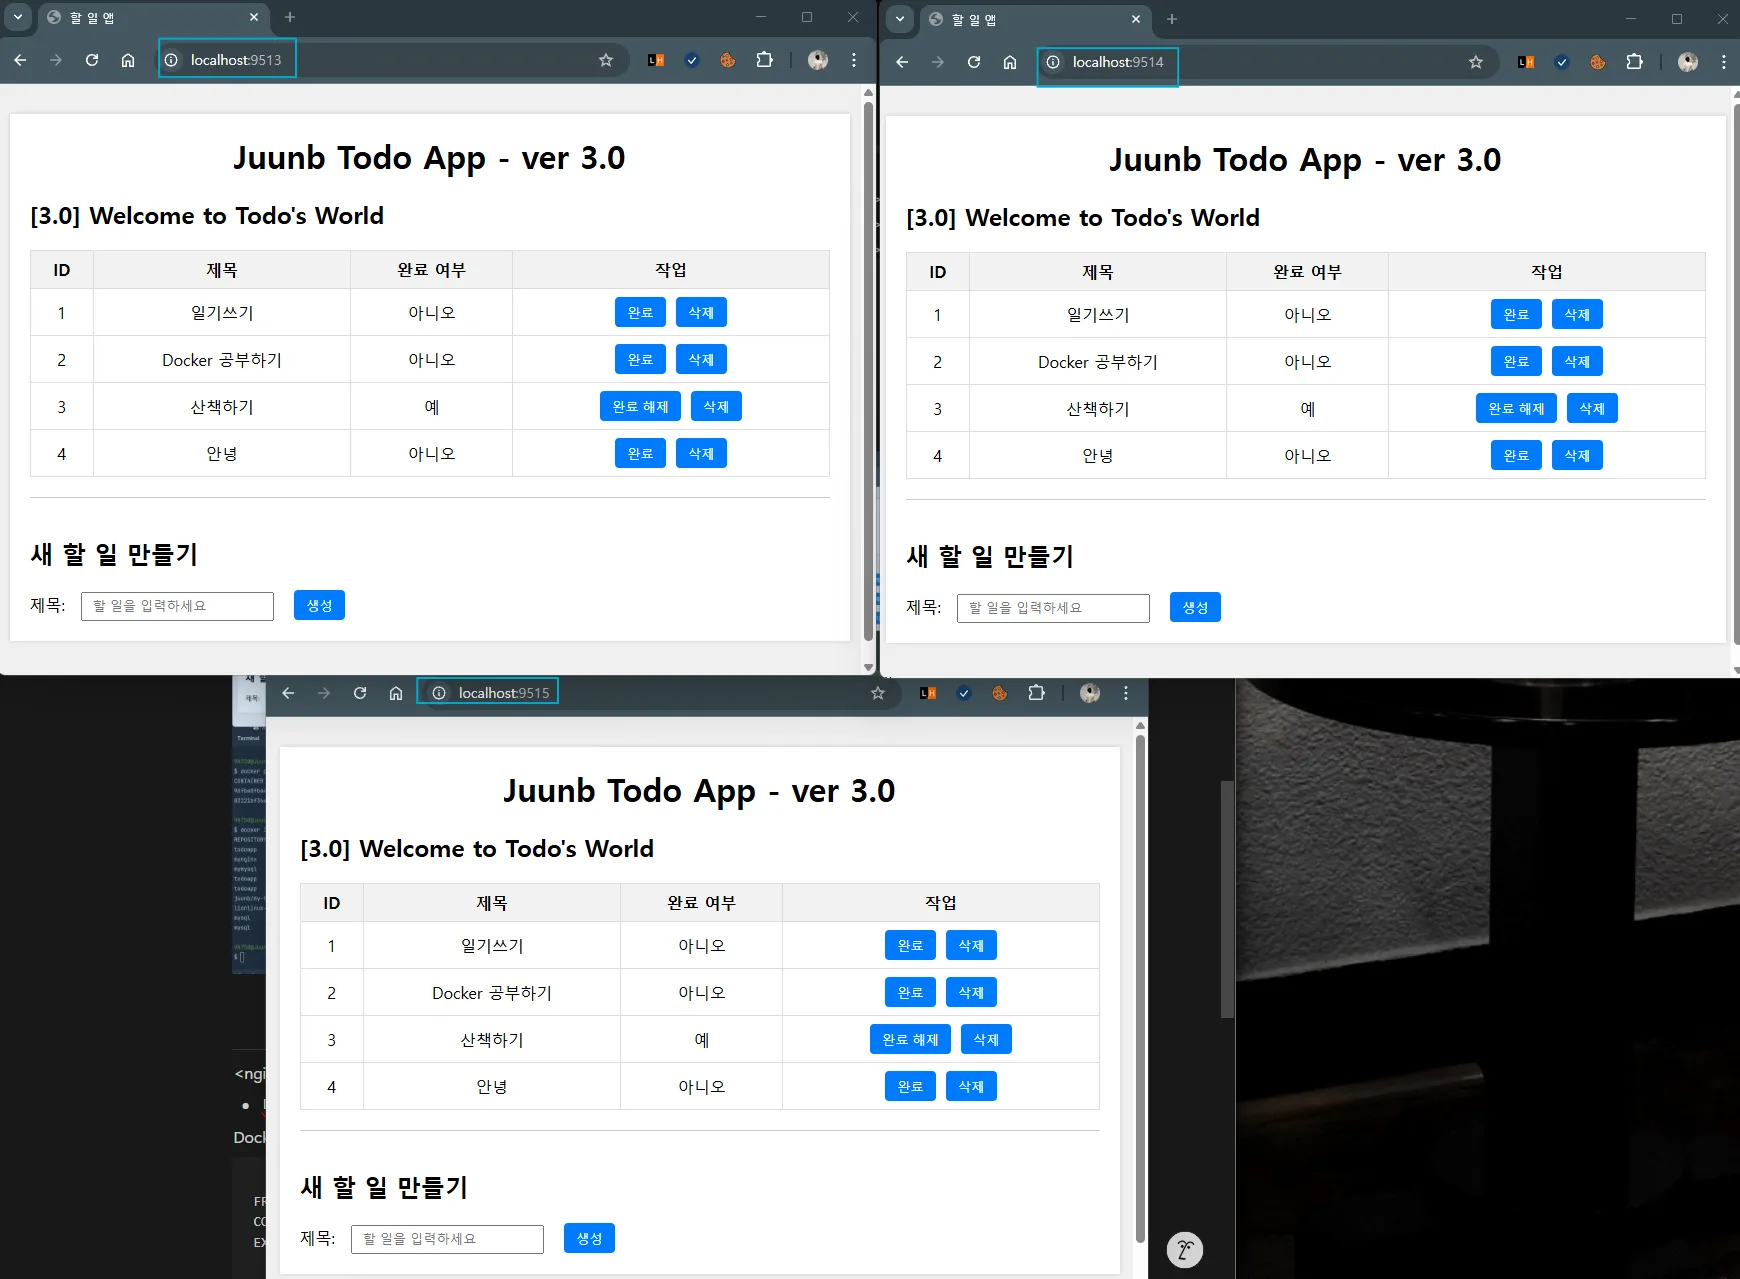Open home page in localhost:9515 window
The height and width of the screenshot is (1279, 1740).
(x=396, y=693)
